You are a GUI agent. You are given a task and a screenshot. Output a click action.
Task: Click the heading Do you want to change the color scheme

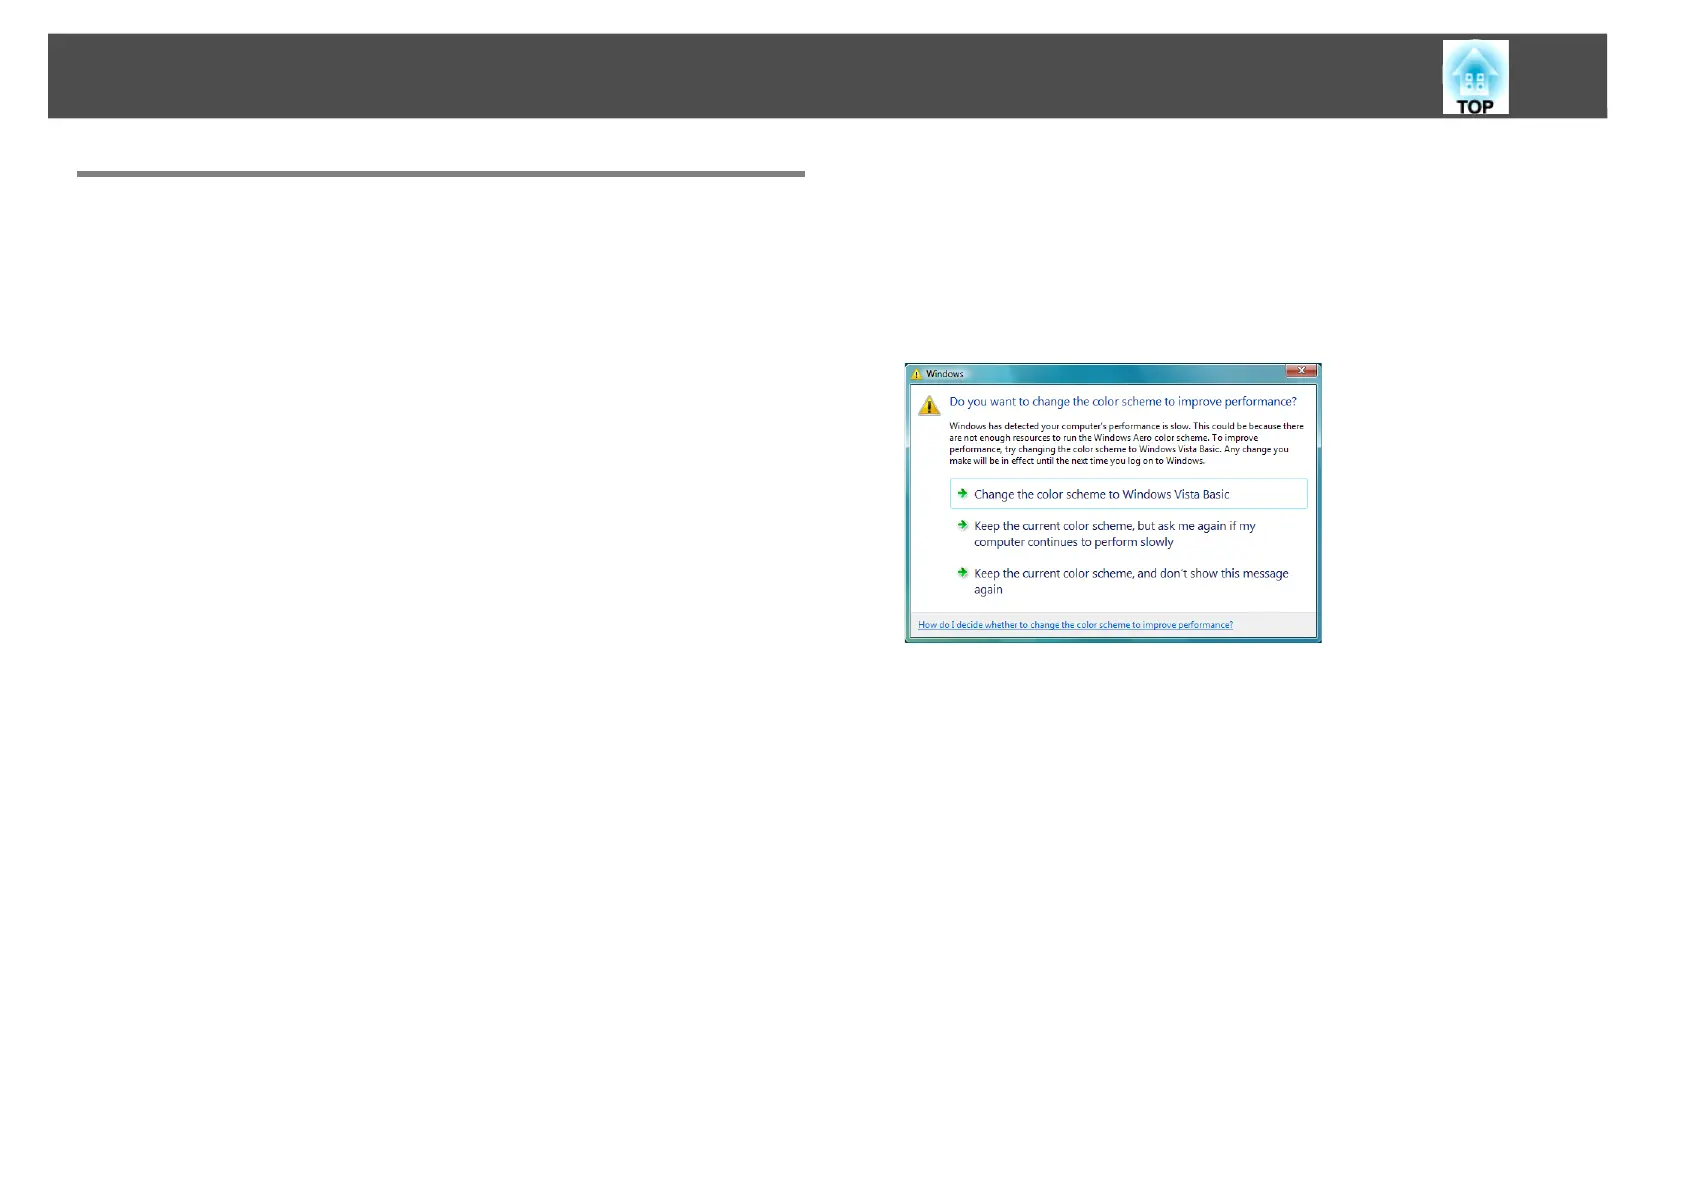pos(1123,402)
